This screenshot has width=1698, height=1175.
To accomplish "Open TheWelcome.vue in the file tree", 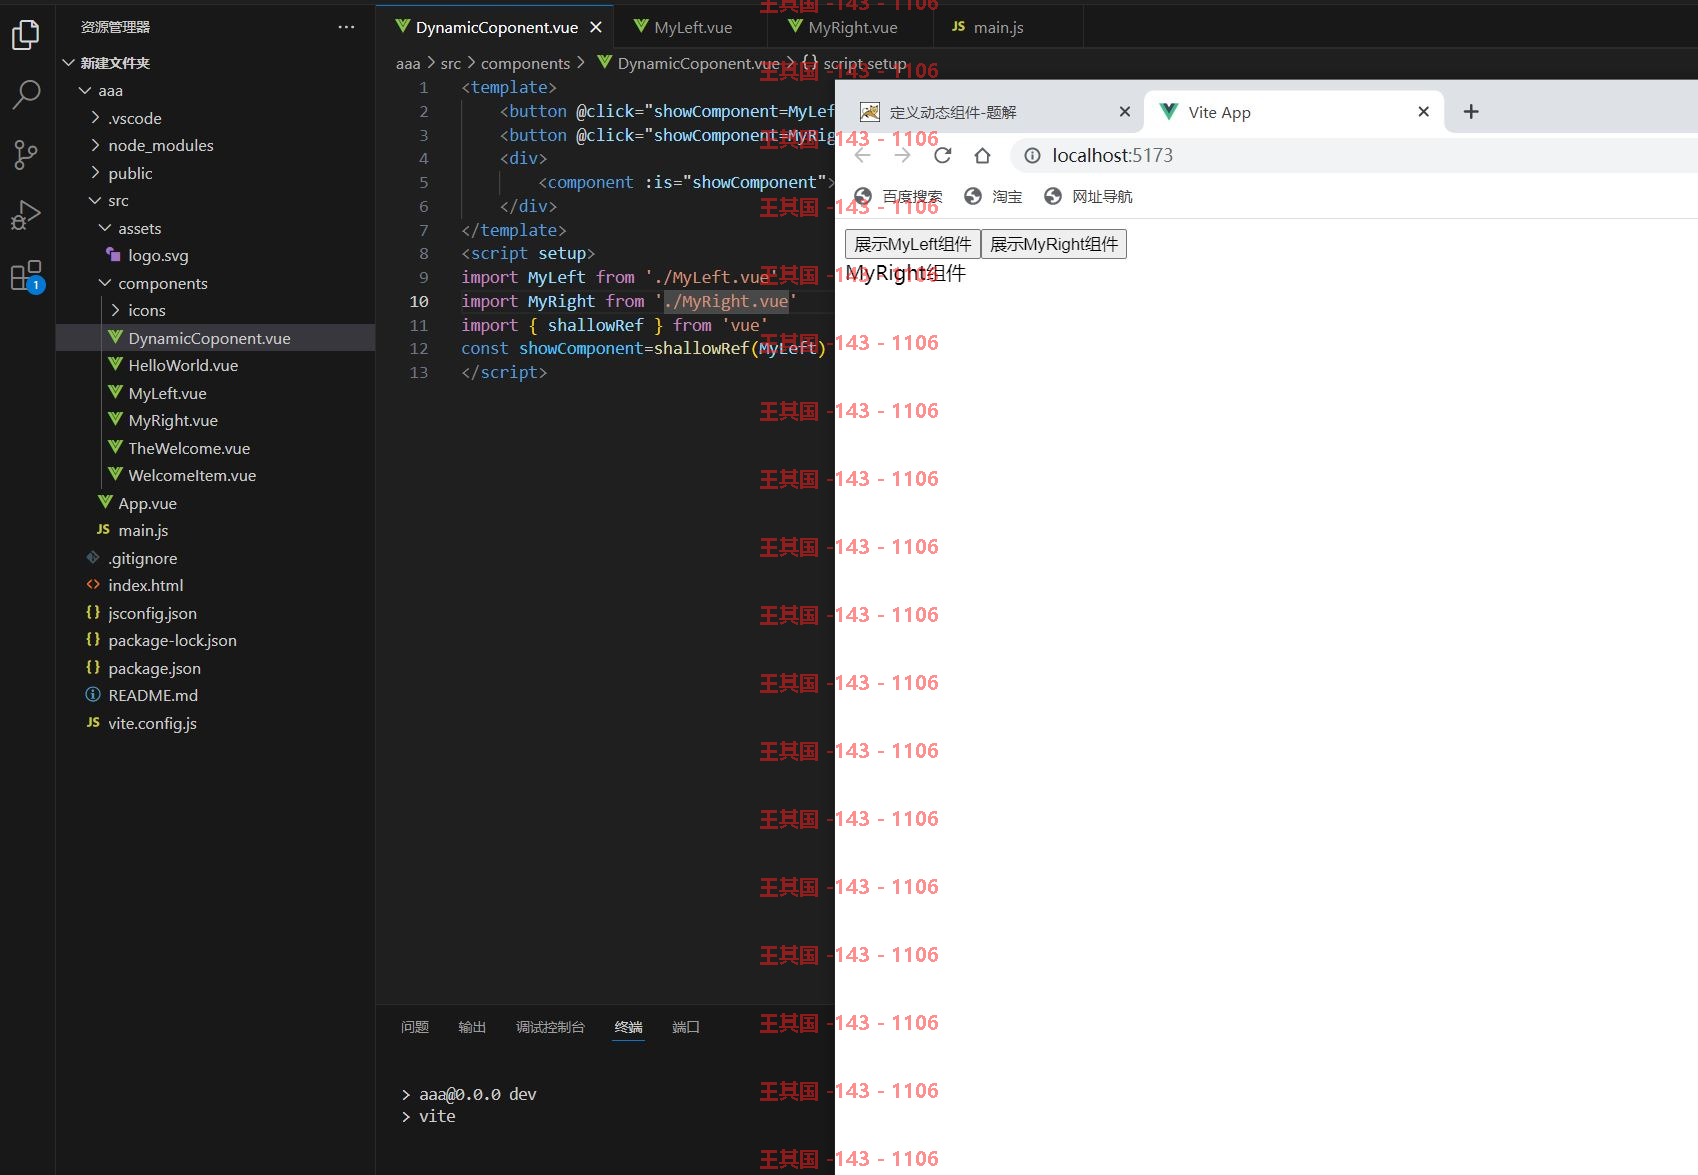I will pyautogui.click(x=215, y=448).
